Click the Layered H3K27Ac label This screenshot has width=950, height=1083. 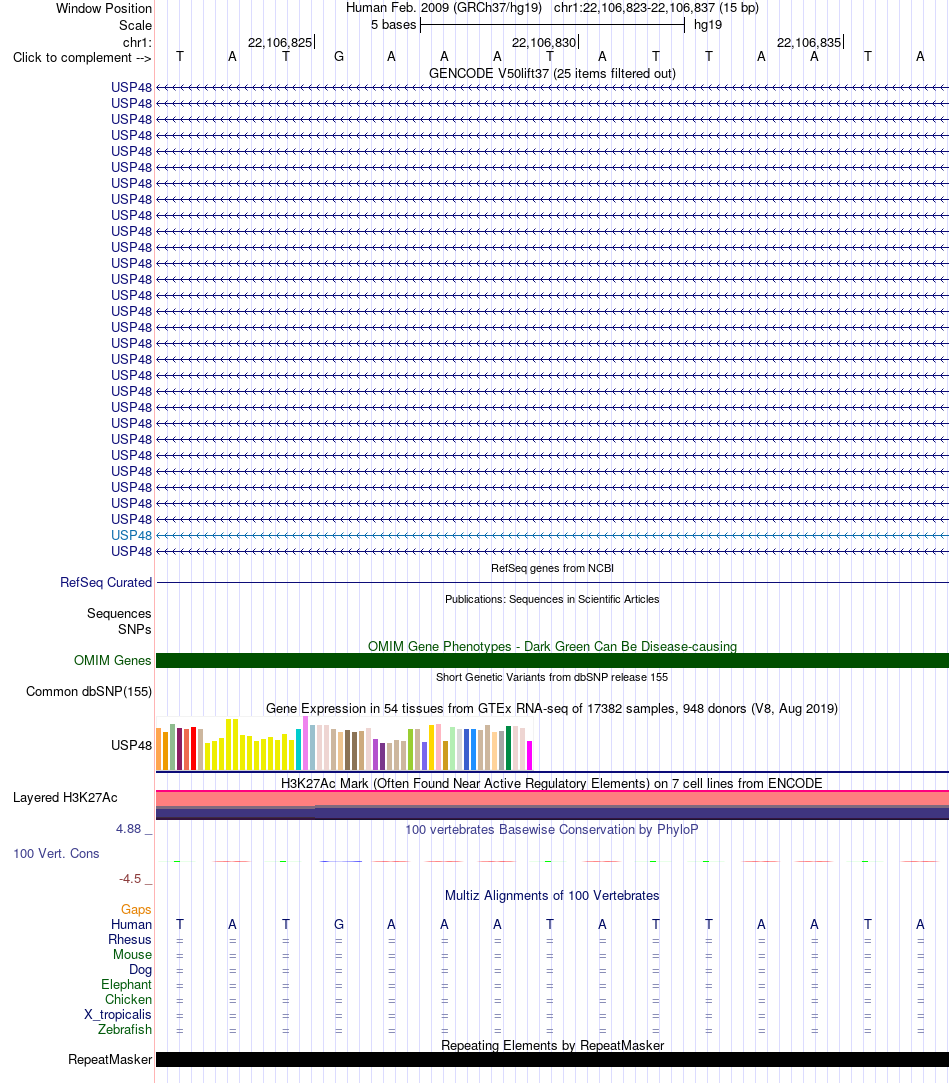65,798
